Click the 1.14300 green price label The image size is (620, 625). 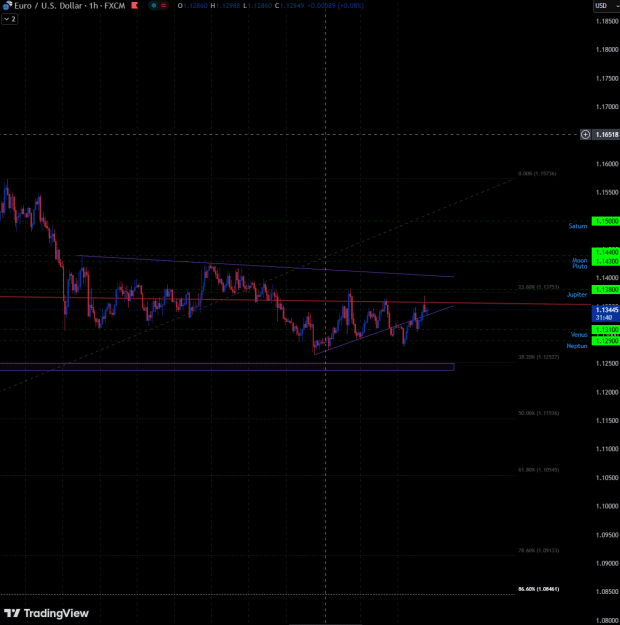click(606, 261)
